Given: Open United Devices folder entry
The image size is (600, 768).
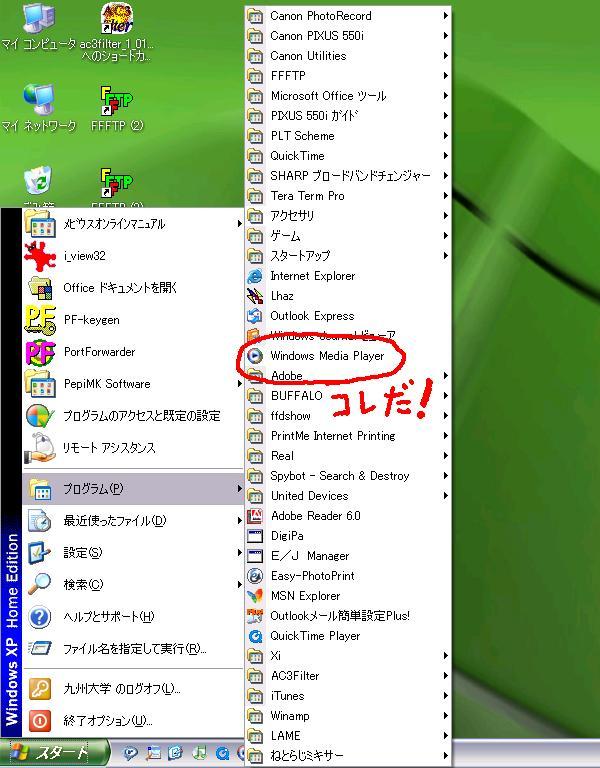Looking at the screenshot, I should tap(348, 496).
